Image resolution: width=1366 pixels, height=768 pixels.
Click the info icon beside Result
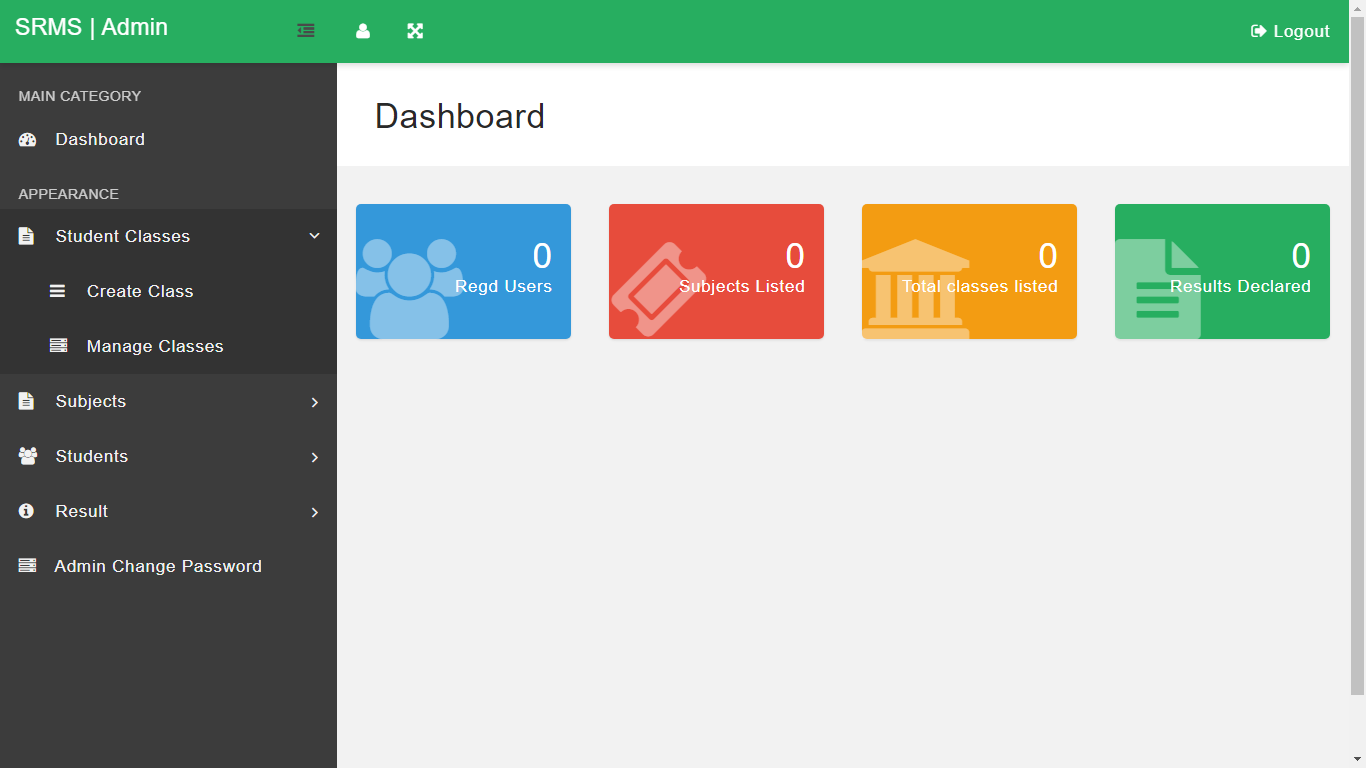point(27,511)
